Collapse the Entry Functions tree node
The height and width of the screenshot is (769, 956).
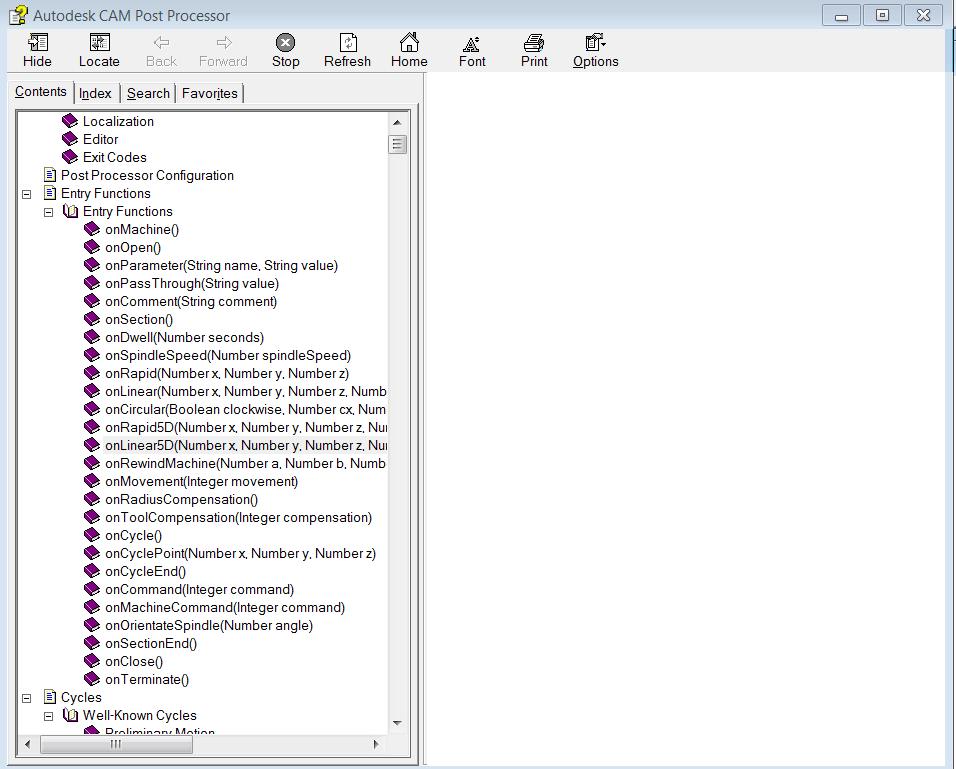pyautogui.click(x=26, y=193)
